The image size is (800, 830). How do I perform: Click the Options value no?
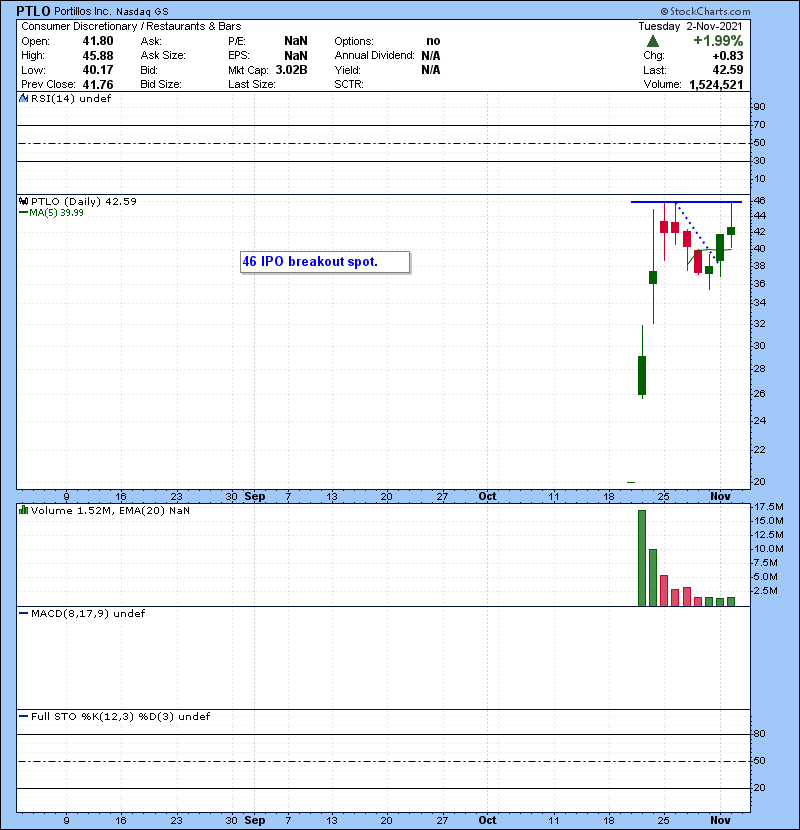[x=433, y=41]
